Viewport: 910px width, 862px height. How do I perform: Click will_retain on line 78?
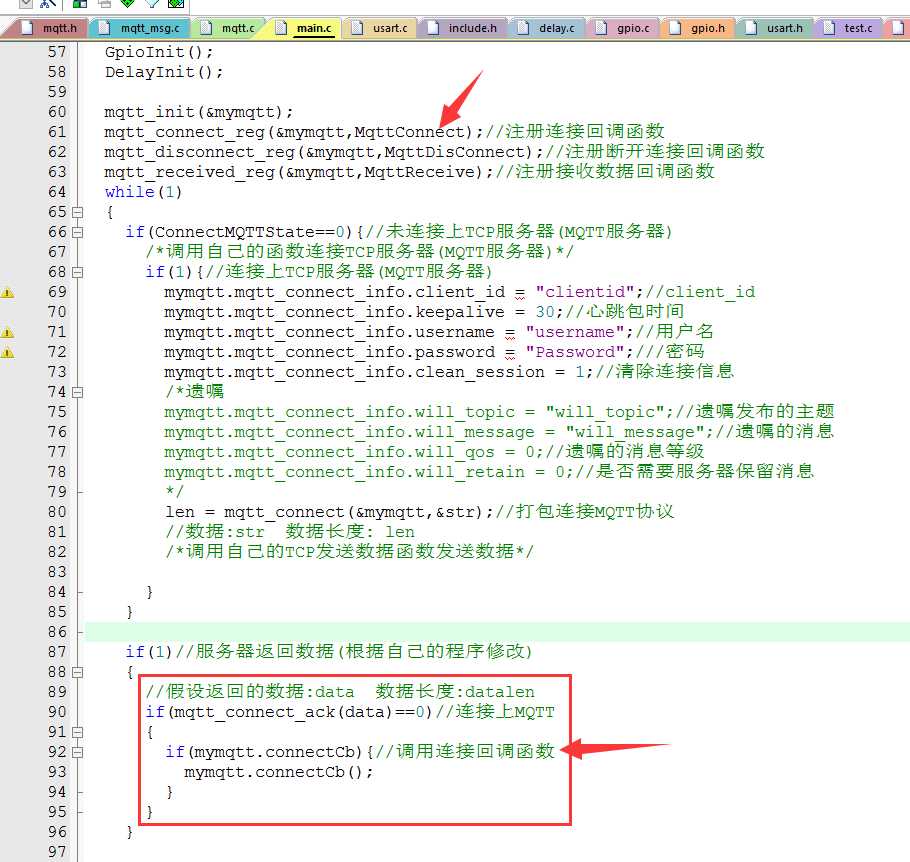(470, 473)
